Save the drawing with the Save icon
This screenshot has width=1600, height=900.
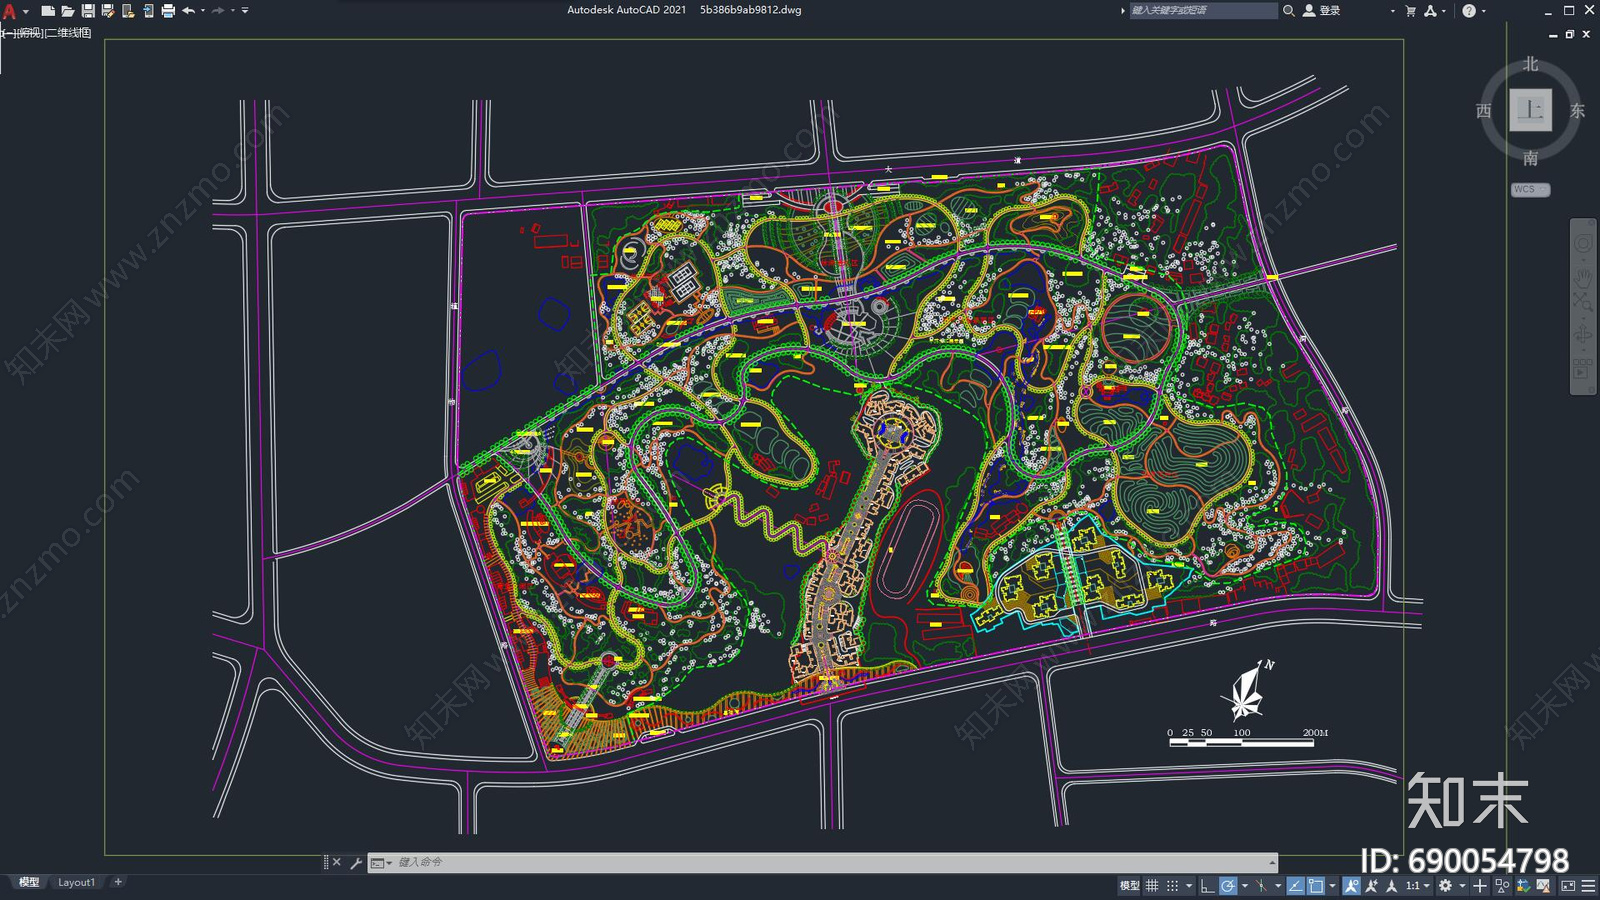pos(88,11)
